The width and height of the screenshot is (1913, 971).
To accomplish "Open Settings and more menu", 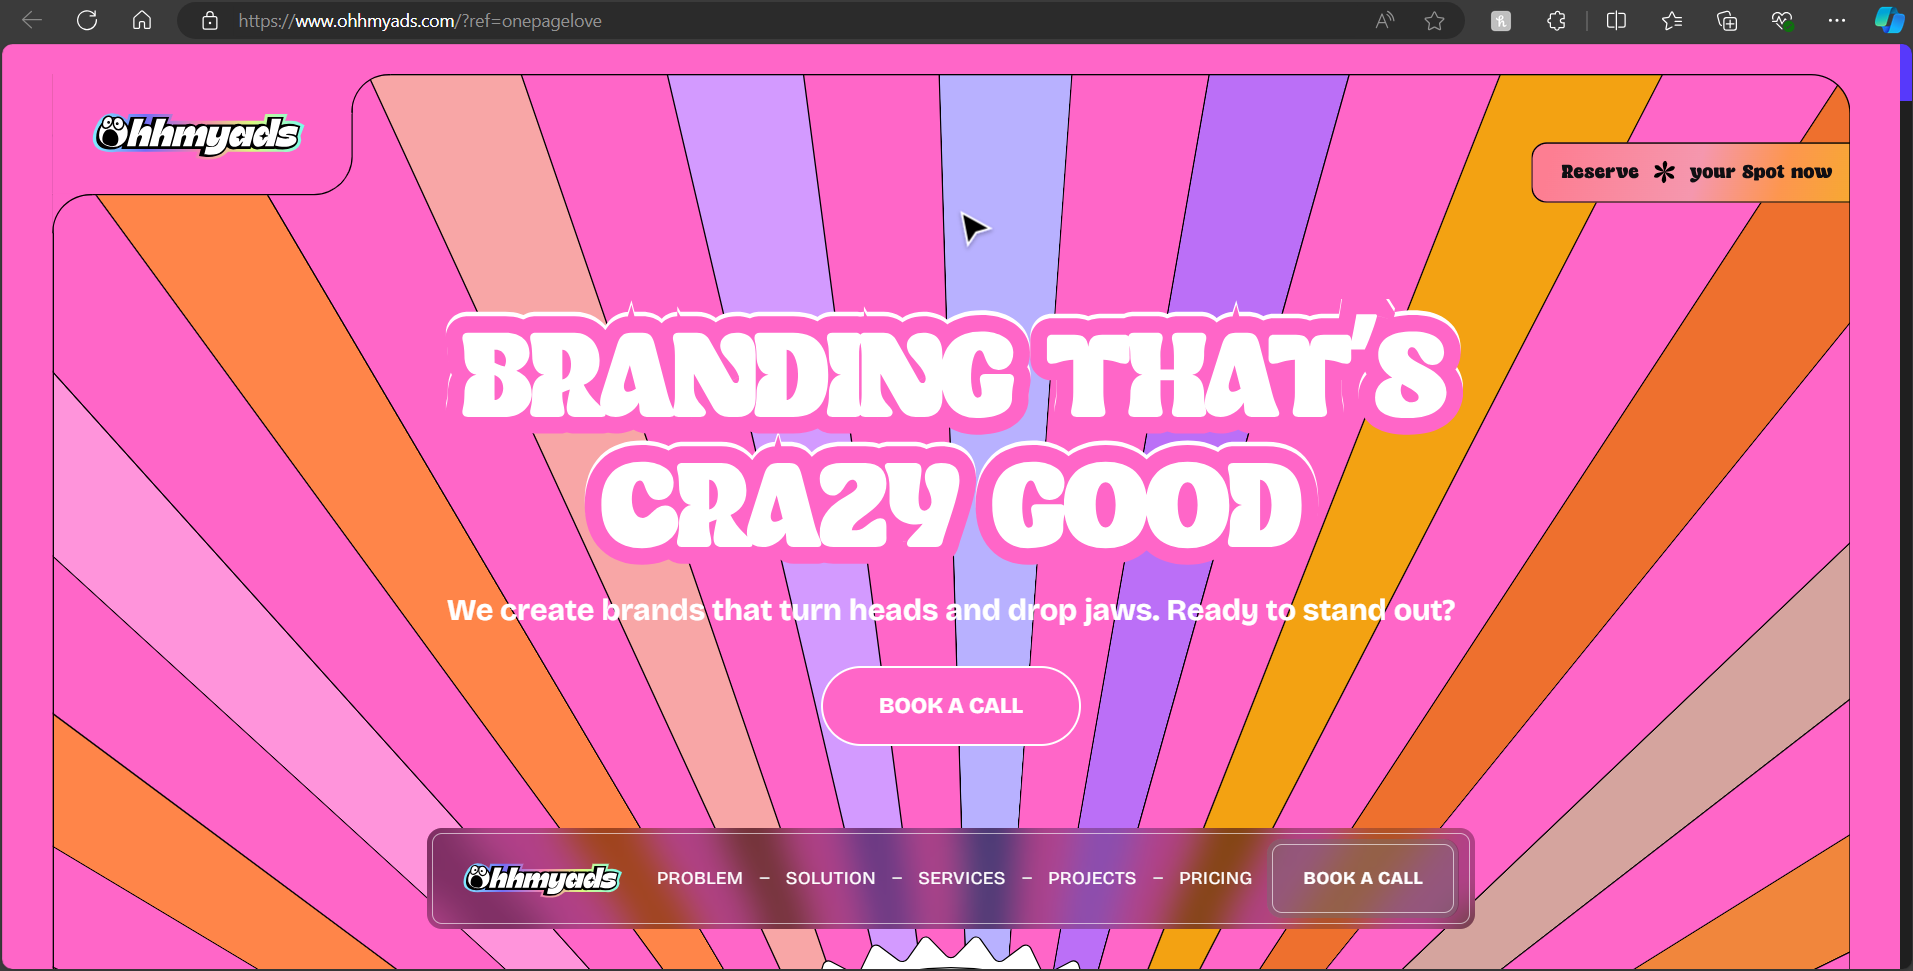I will [1837, 21].
